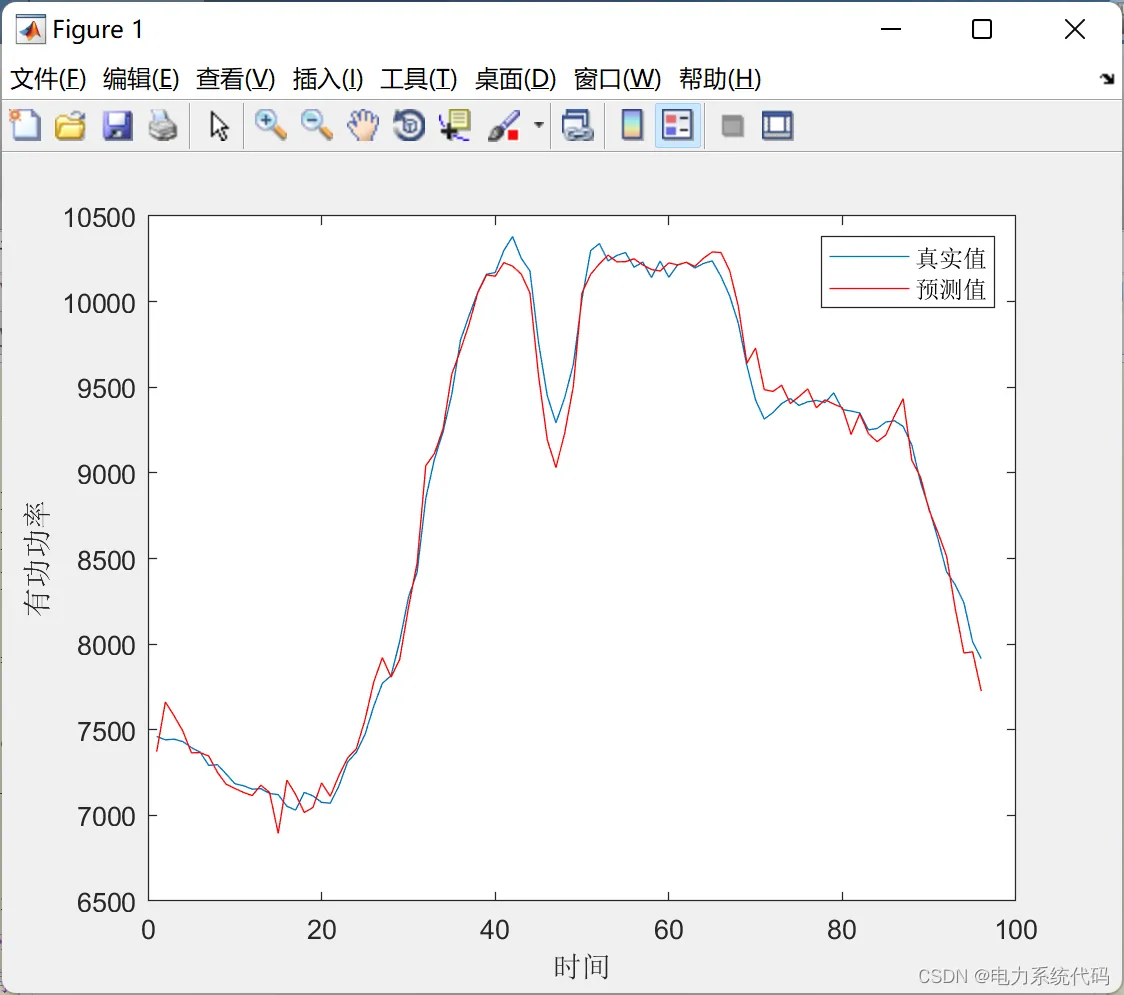Image resolution: width=1124 pixels, height=995 pixels.
Task: Click the dock figure arrow icon
Action: [1107, 78]
